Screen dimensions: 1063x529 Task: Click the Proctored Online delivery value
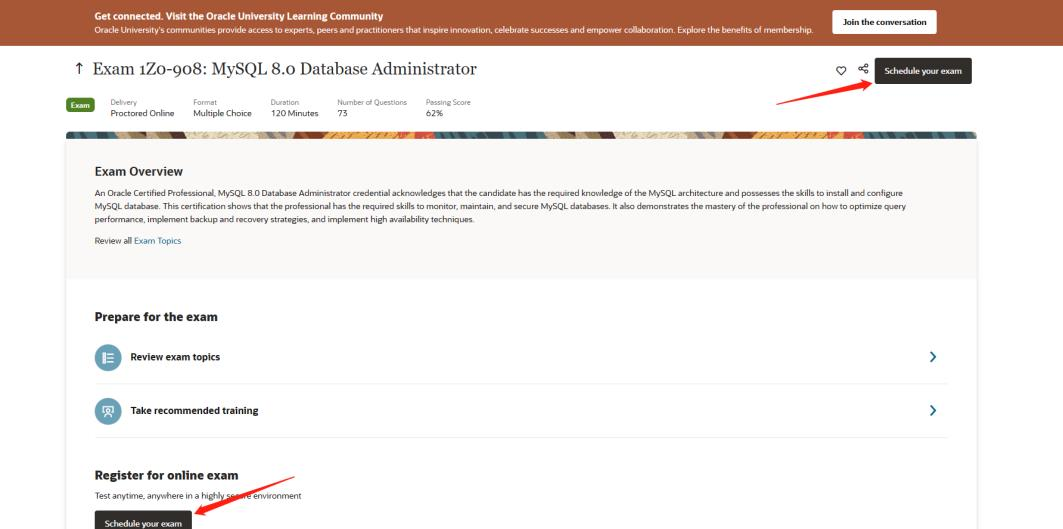tap(142, 113)
